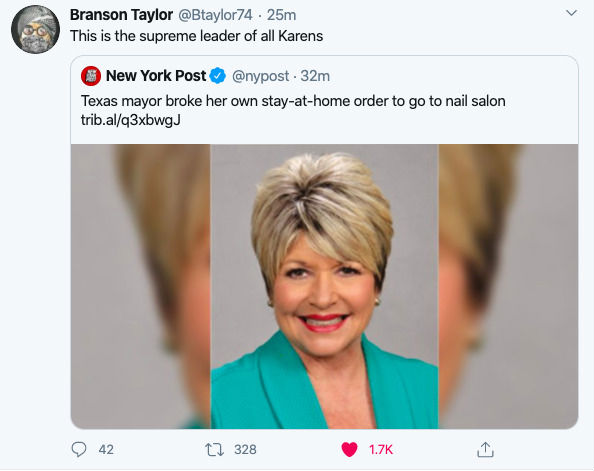Click the New York Post logo avatar

click(91, 76)
